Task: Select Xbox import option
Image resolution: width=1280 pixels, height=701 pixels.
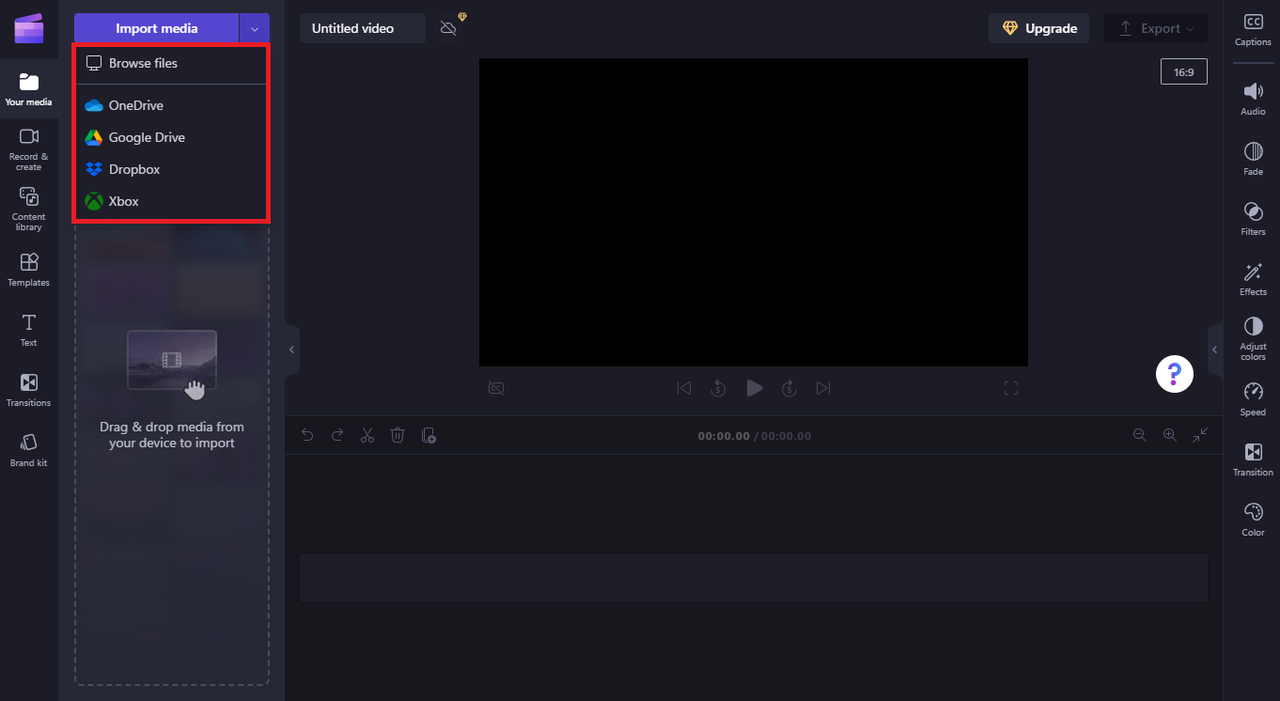Action: [171, 201]
